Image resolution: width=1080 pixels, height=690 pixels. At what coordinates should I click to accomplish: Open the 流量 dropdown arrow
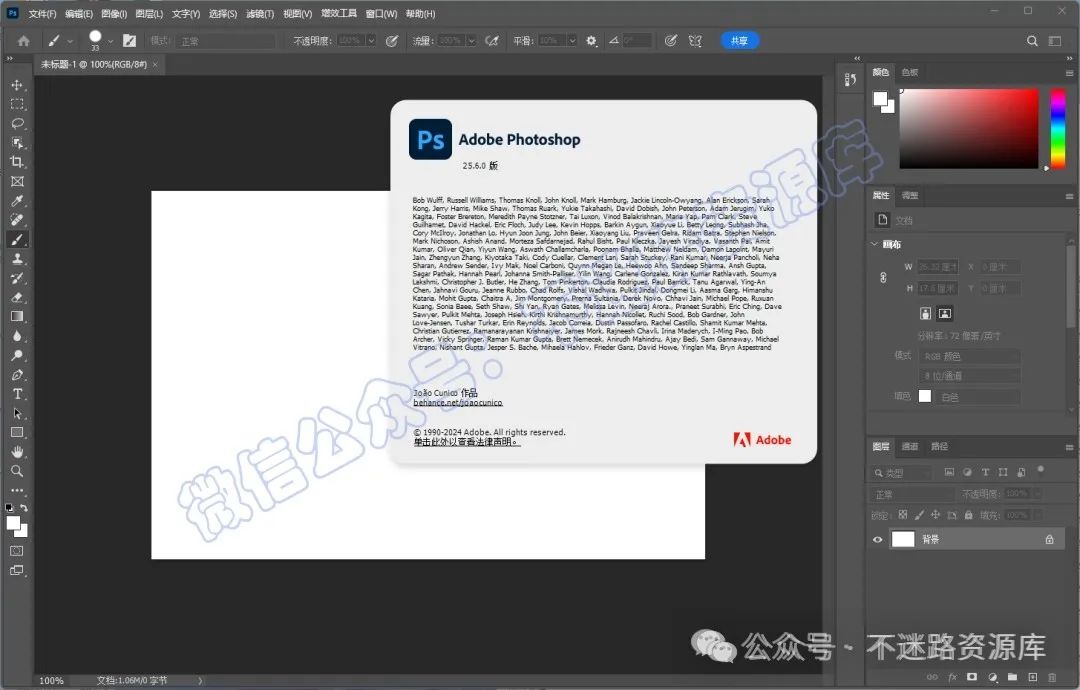tap(472, 41)
